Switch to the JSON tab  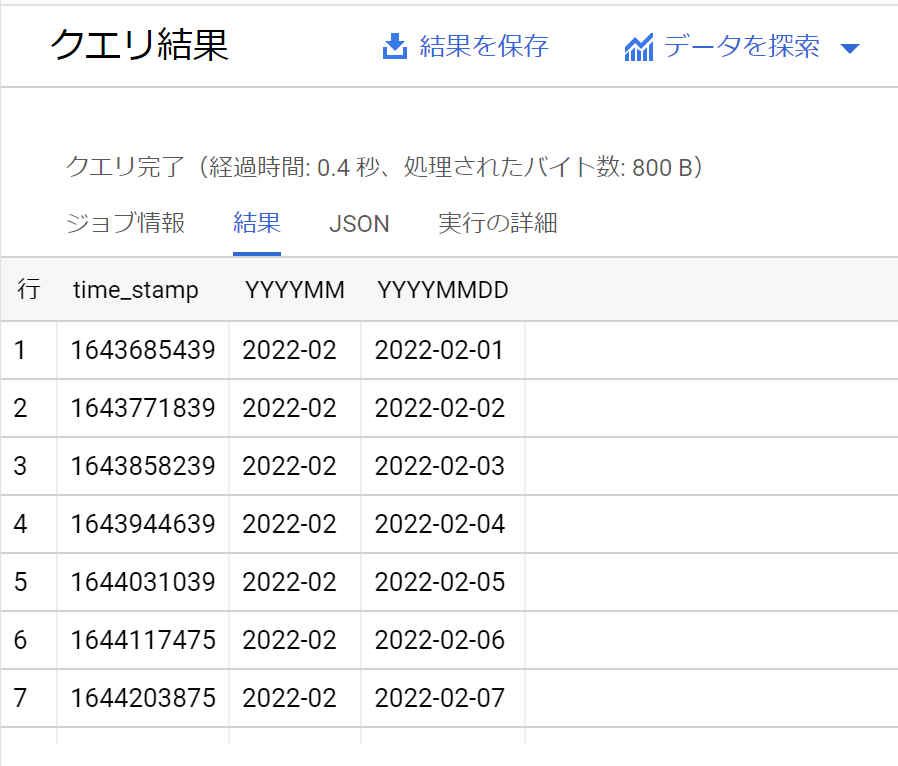[x=359, y=223]
